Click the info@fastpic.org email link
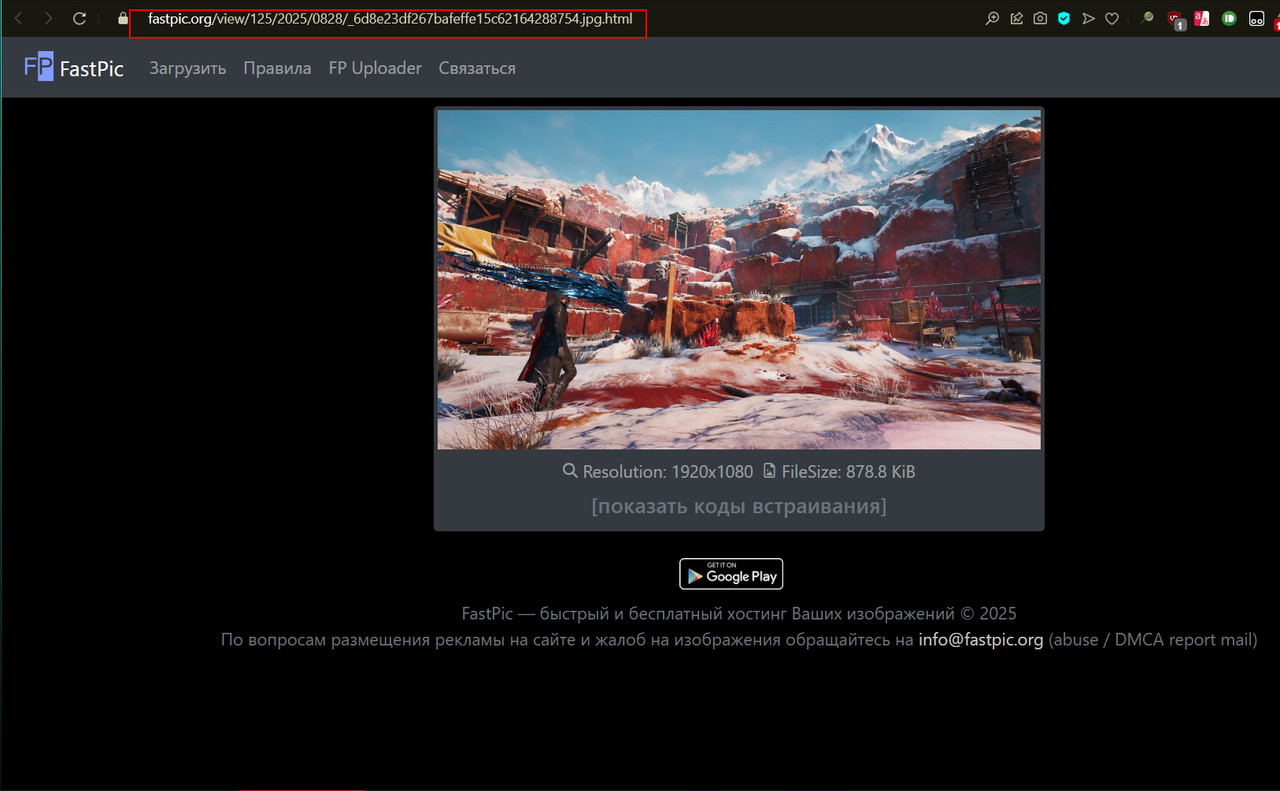 pos(981,640)
